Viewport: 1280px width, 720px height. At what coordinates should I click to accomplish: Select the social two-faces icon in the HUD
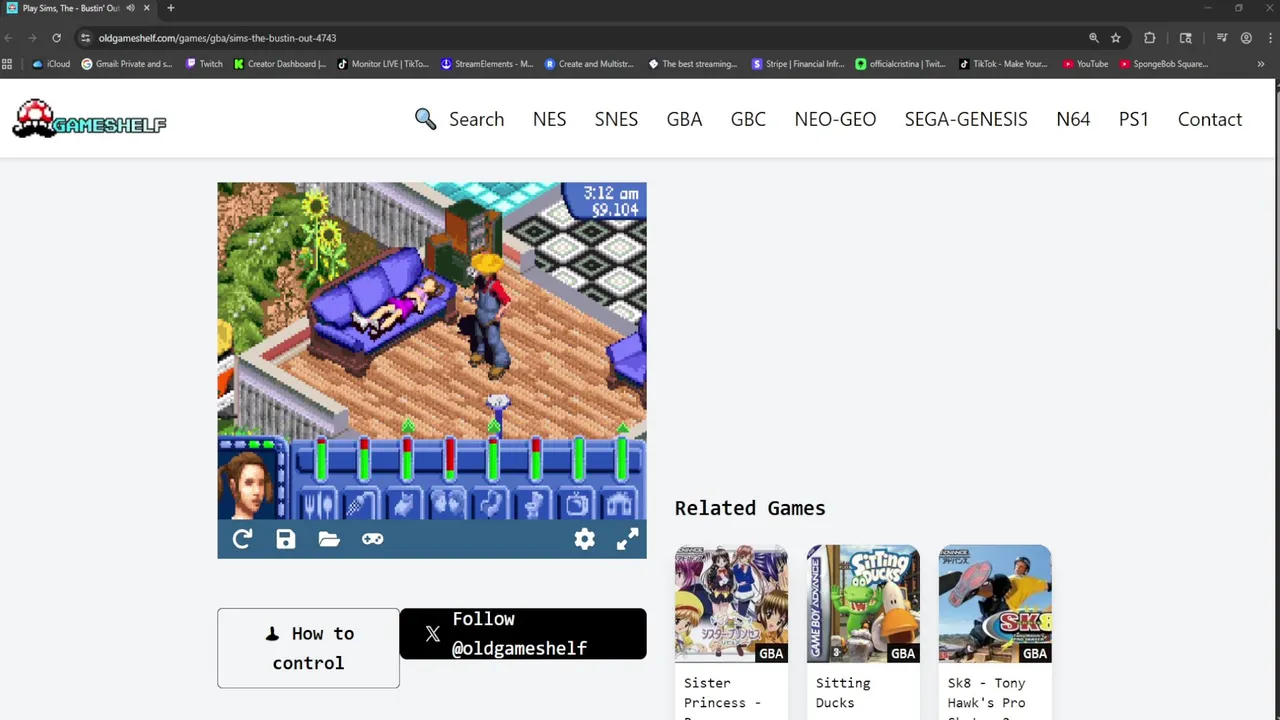pyautogui.click(x=448, y=504)
